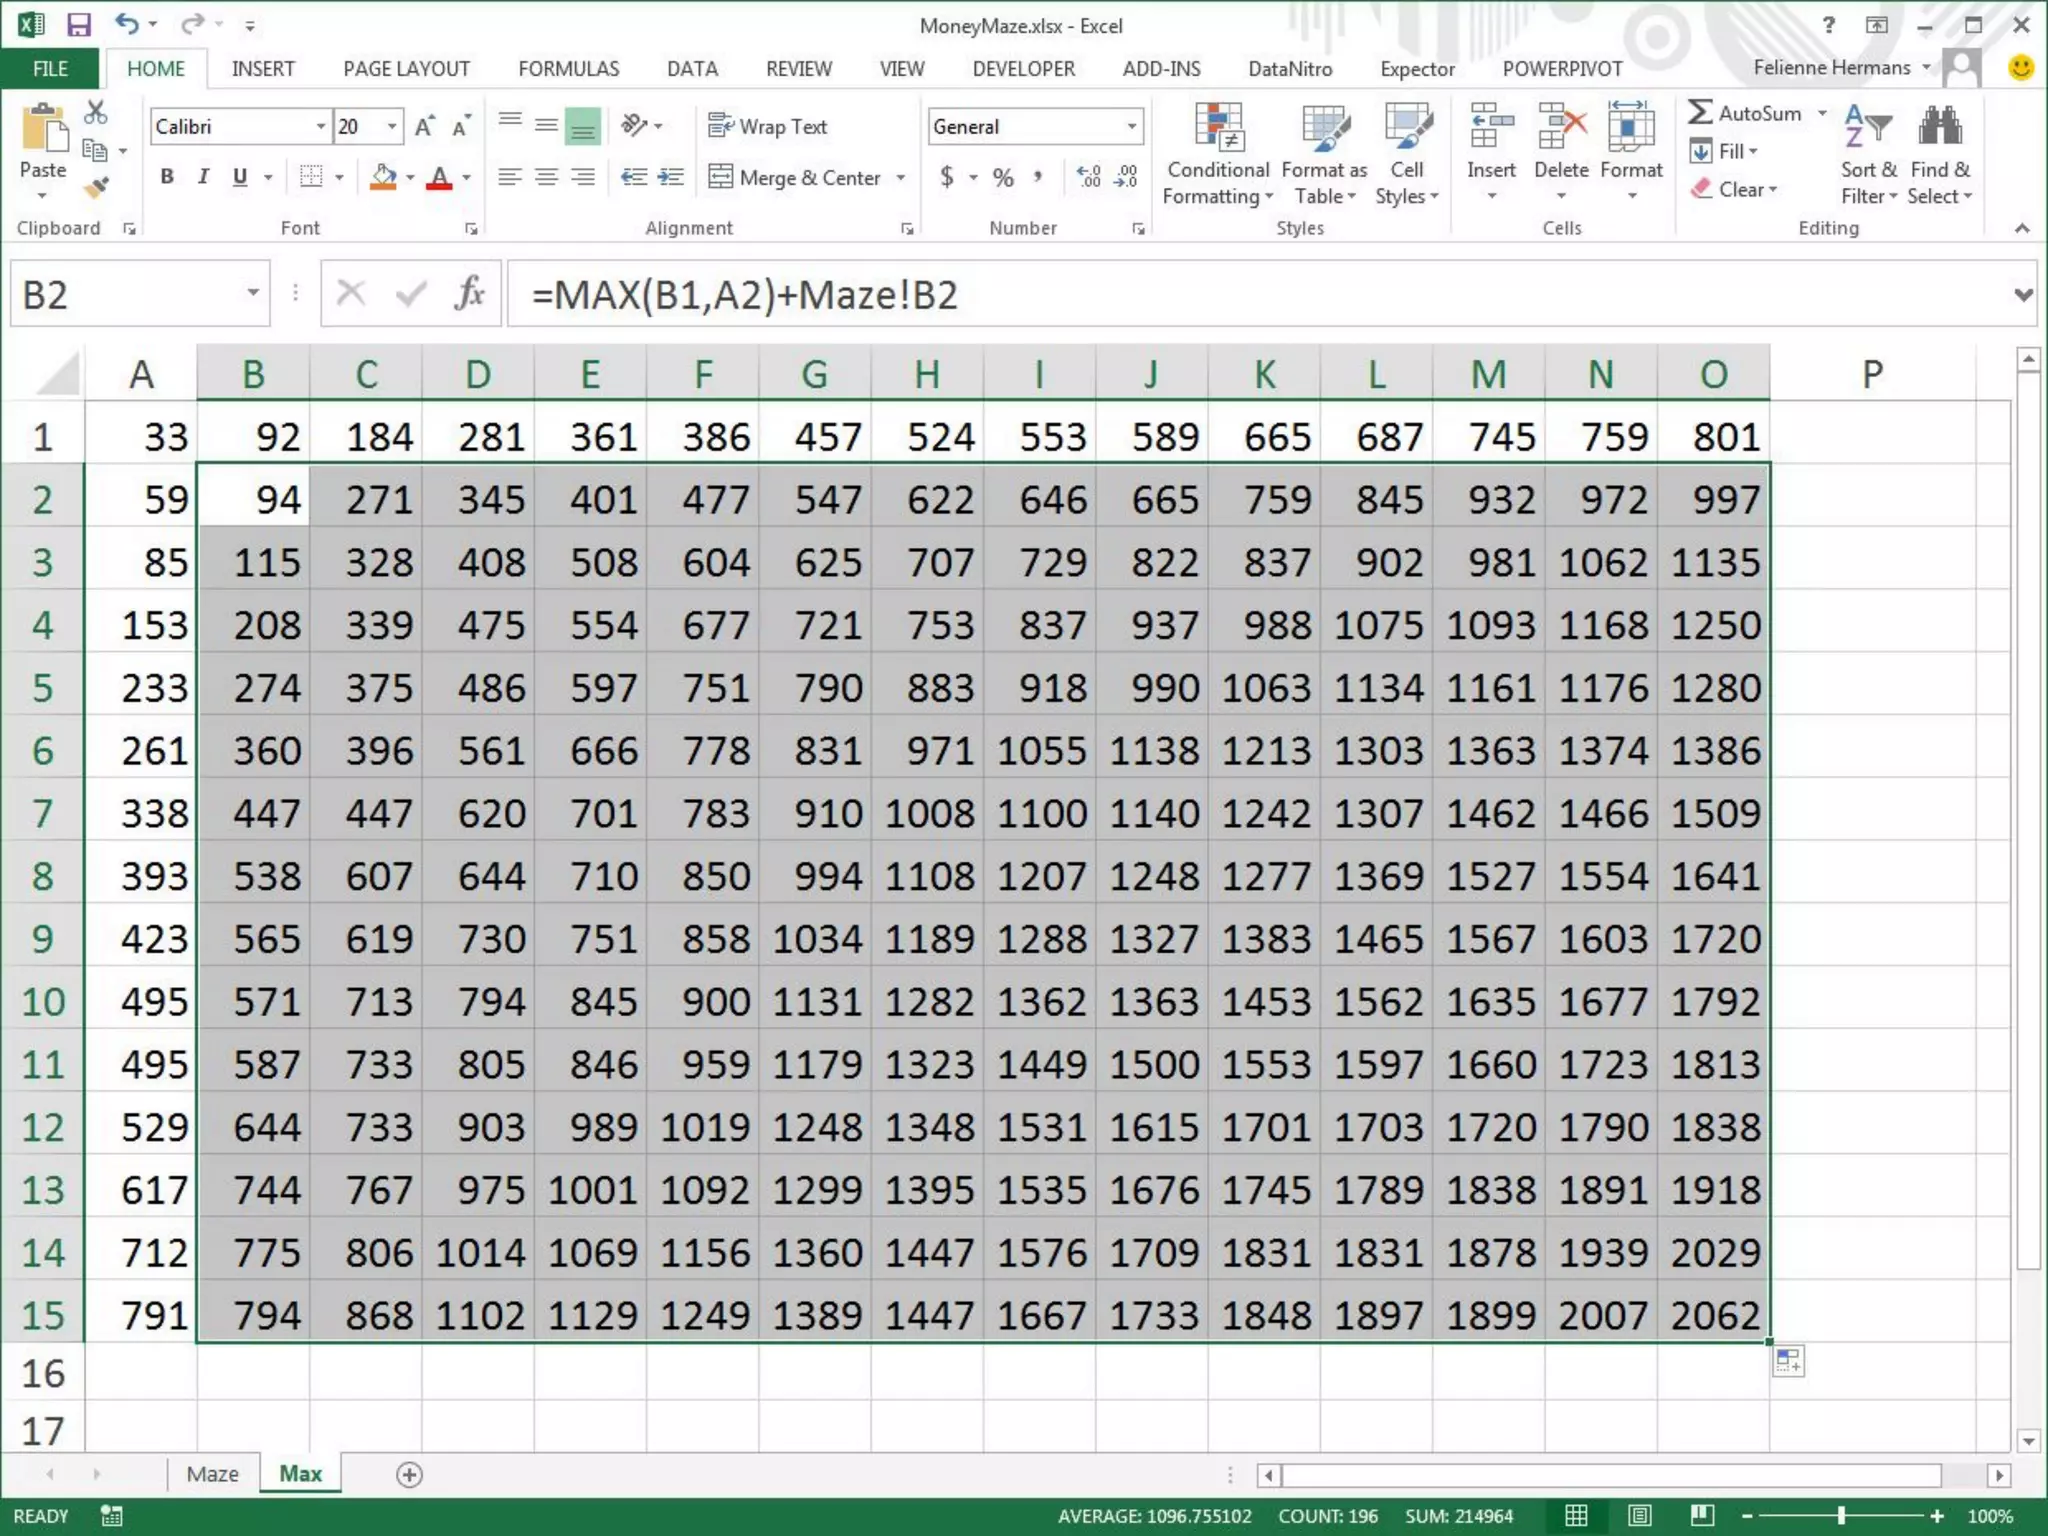This screenshot has width=2048, height=1536.
Task: Open the Borders button
Action: (311, 177)
